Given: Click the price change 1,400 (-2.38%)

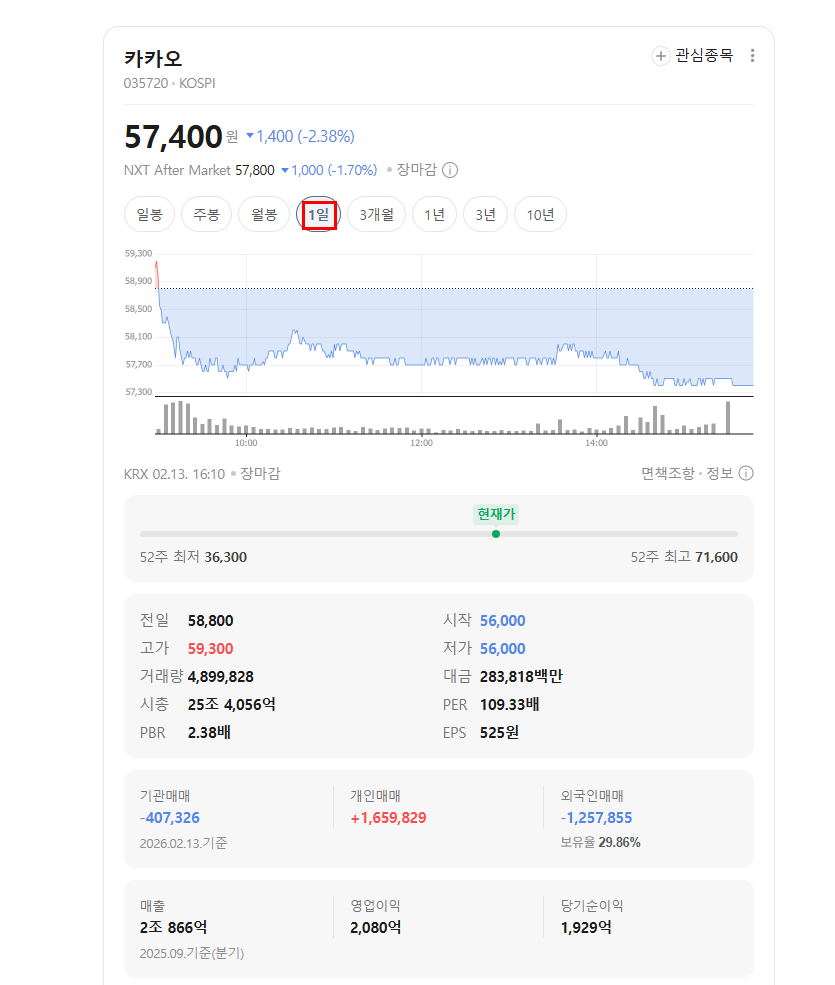Looking at the screenshot, I should (300, 136).
